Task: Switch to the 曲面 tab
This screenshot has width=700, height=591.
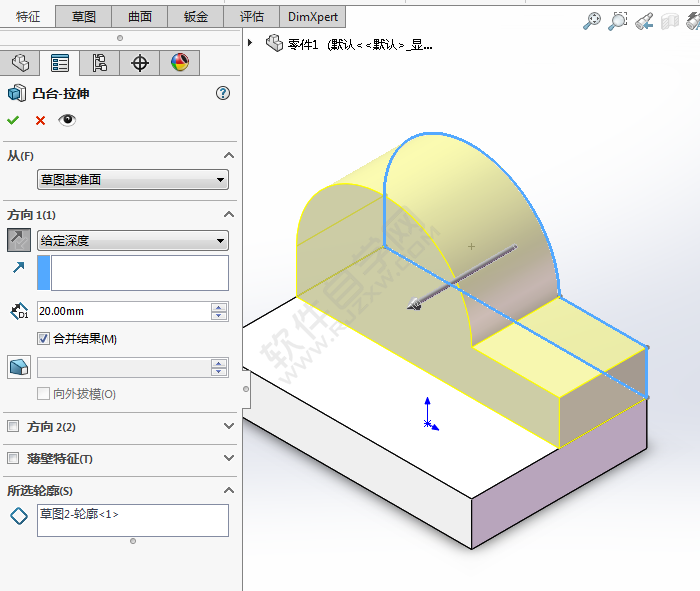Action: [140, 17]
